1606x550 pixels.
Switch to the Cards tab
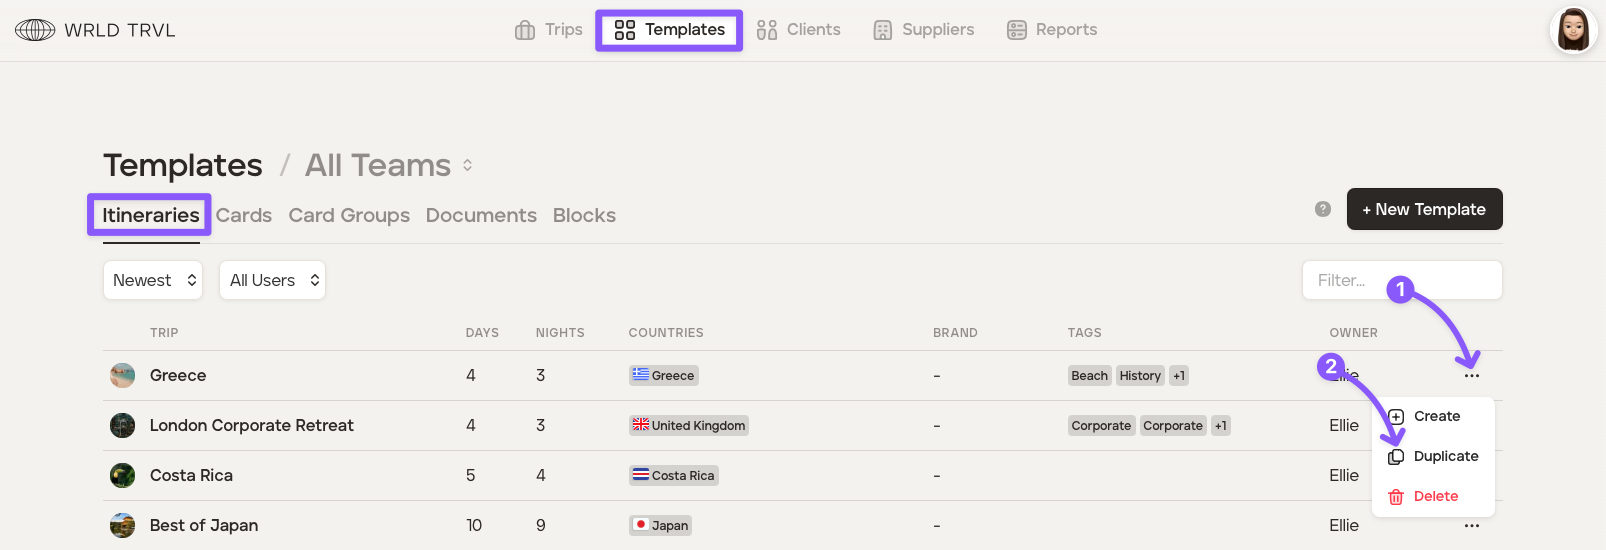pyautogui.click(x=244, y=215)
